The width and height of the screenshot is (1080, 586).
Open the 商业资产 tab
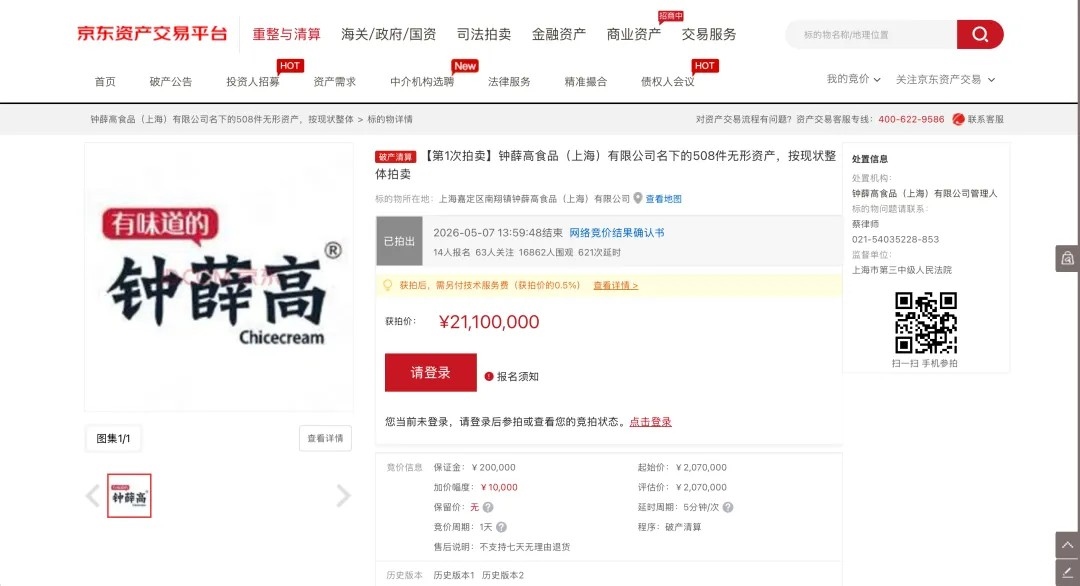634,34
